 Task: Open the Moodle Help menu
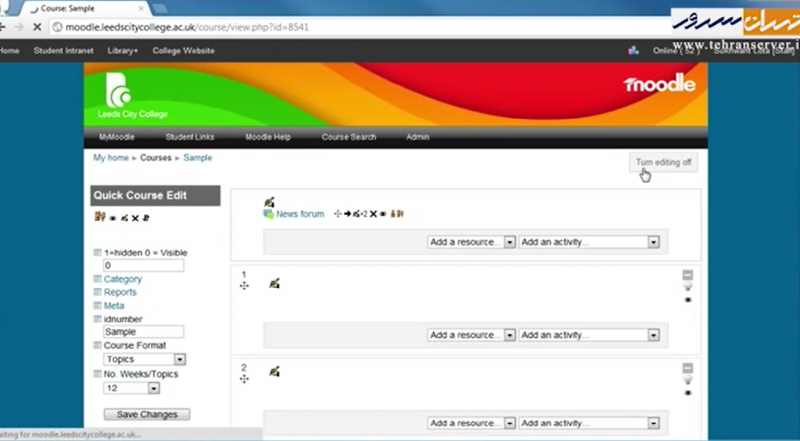click(268, 137)
